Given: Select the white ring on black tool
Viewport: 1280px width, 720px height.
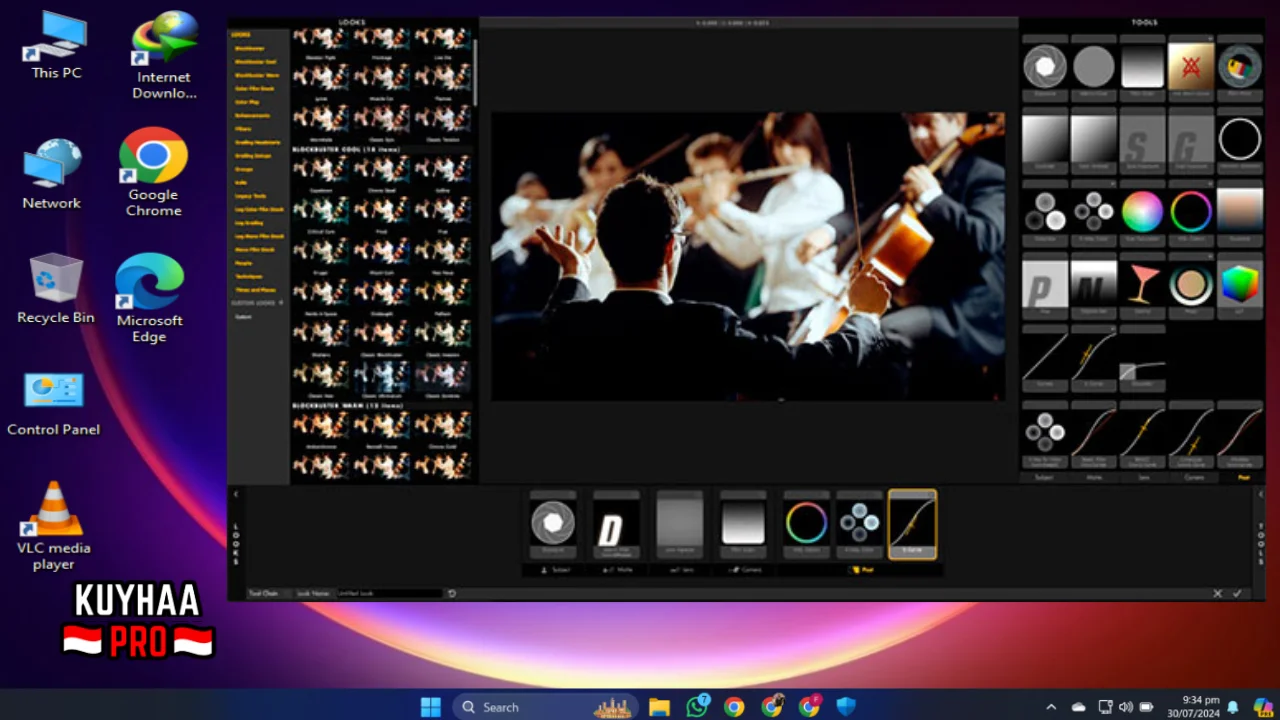Looking at the screenshot, I should pos(1240,139).
